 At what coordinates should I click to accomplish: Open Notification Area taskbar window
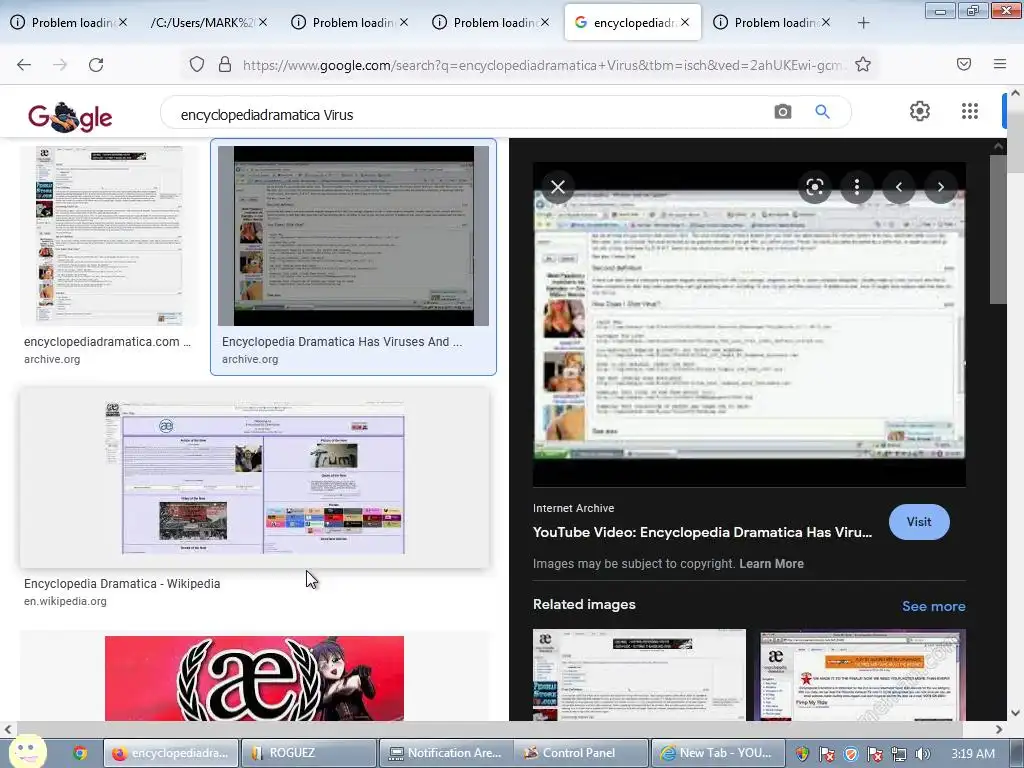coord(445,753)
